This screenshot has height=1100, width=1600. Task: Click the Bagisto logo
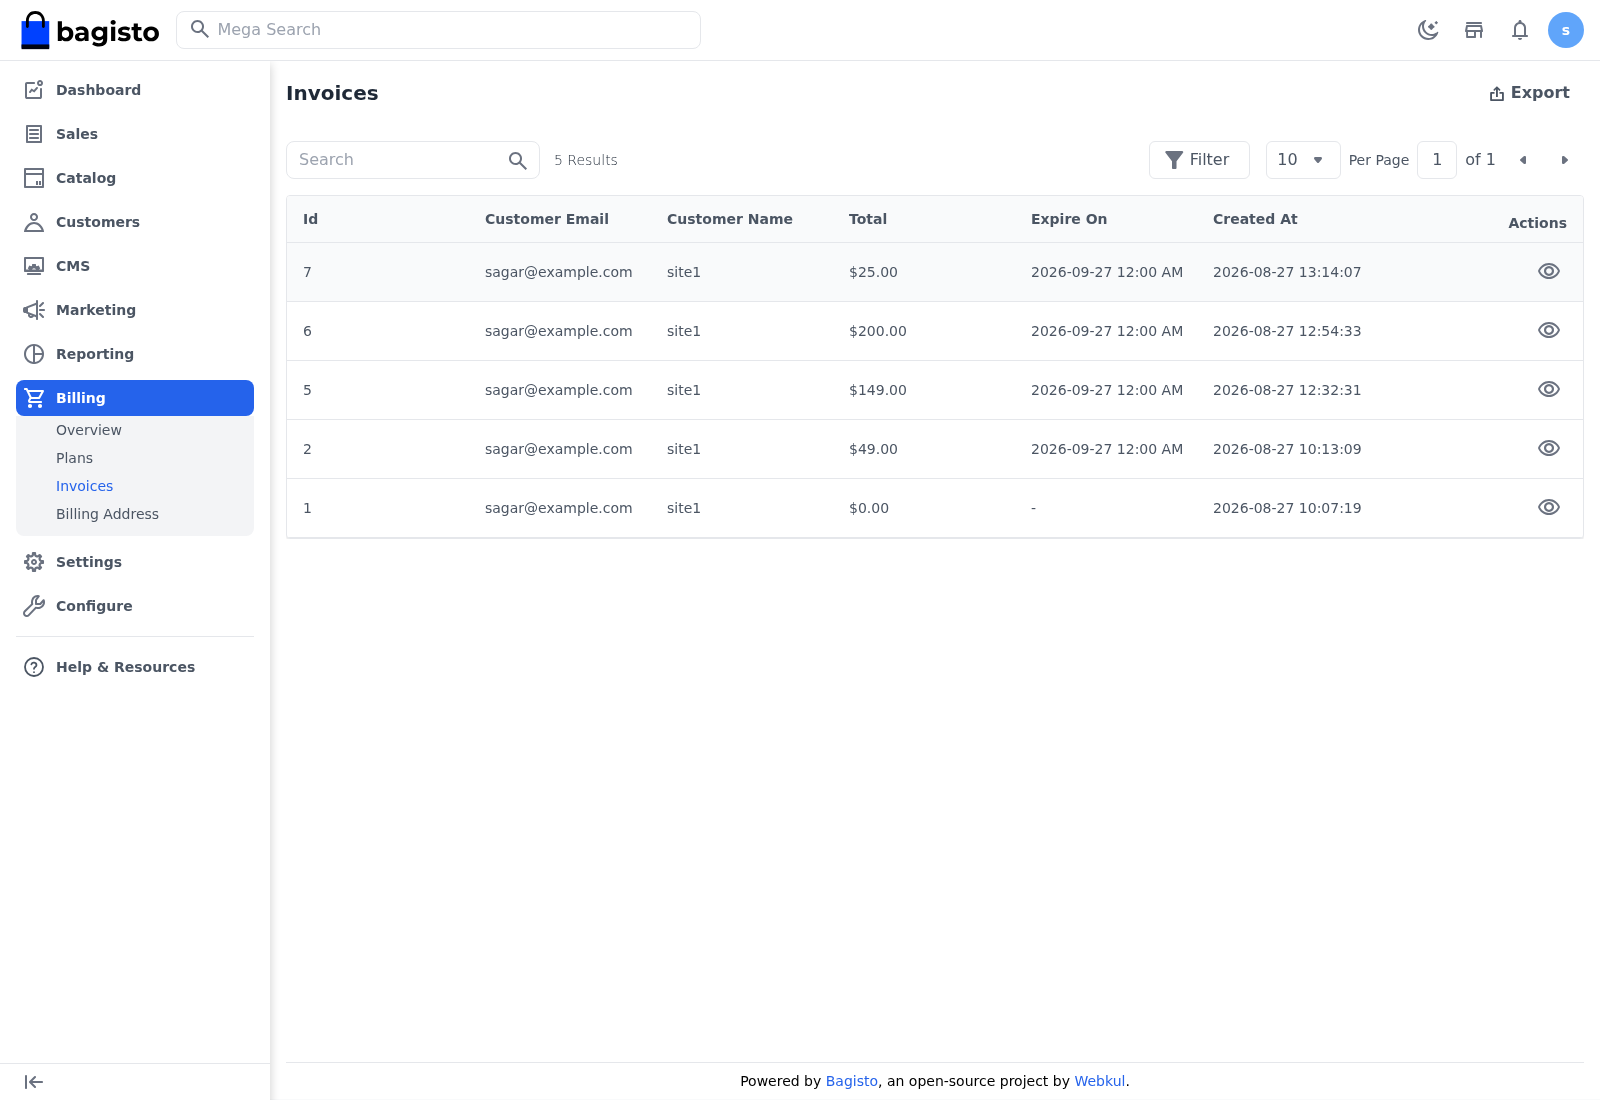[x=90, y=30]
